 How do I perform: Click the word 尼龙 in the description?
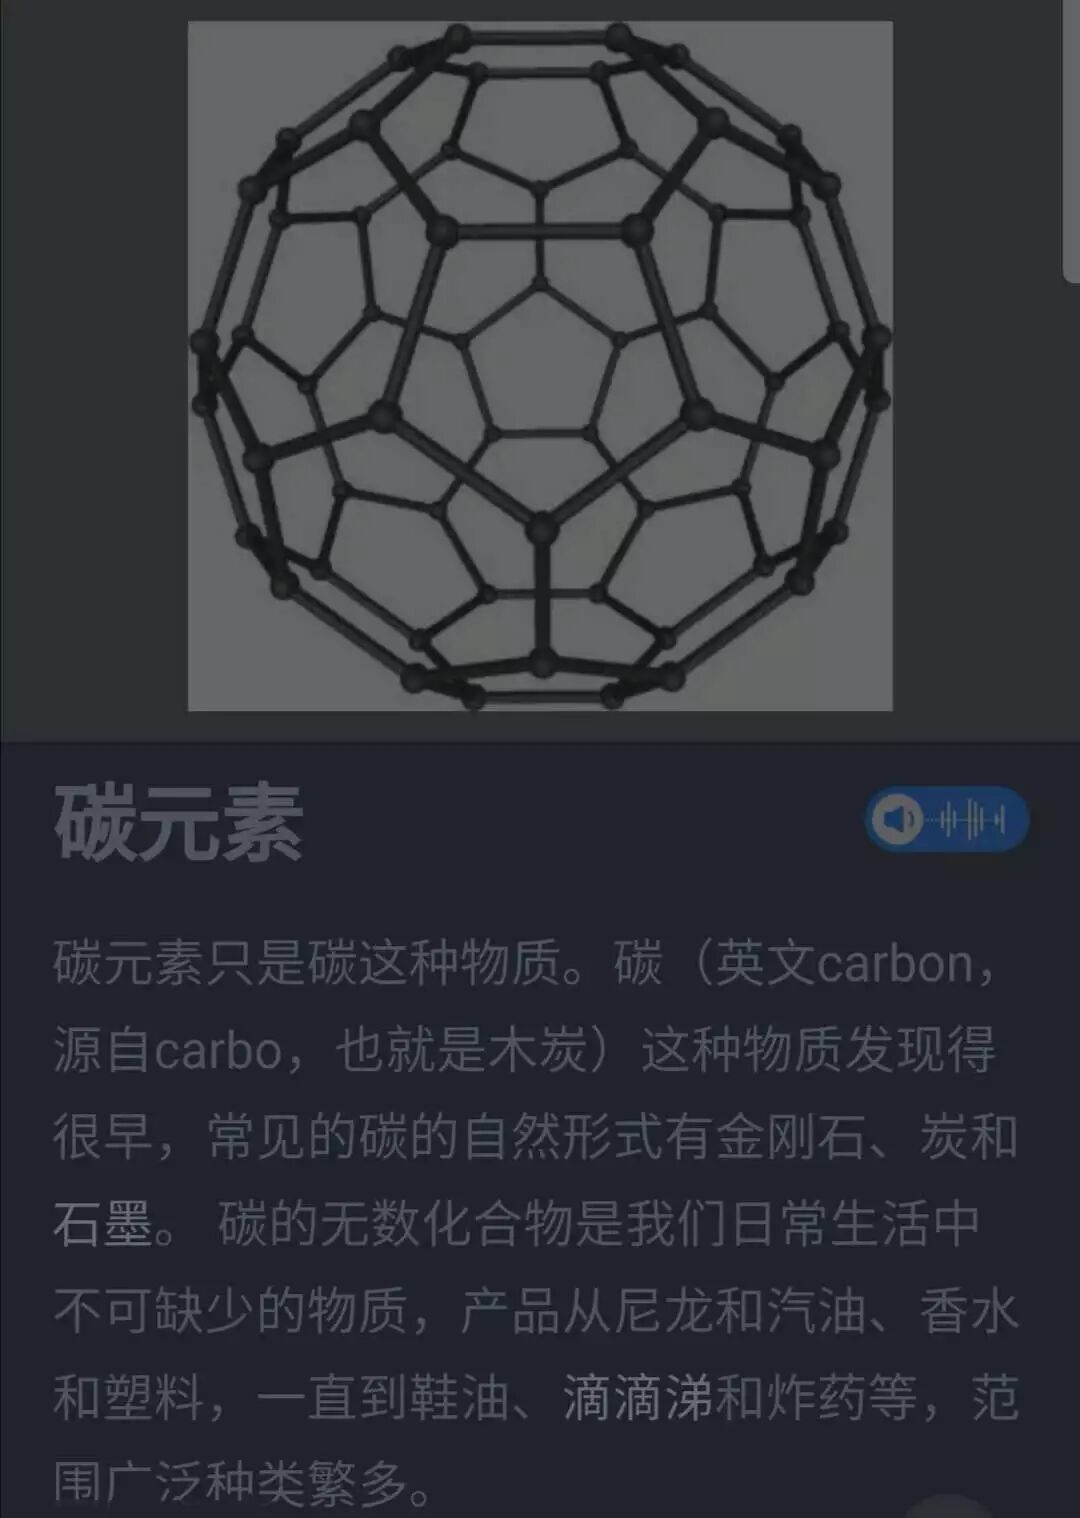click(663, 1311)
